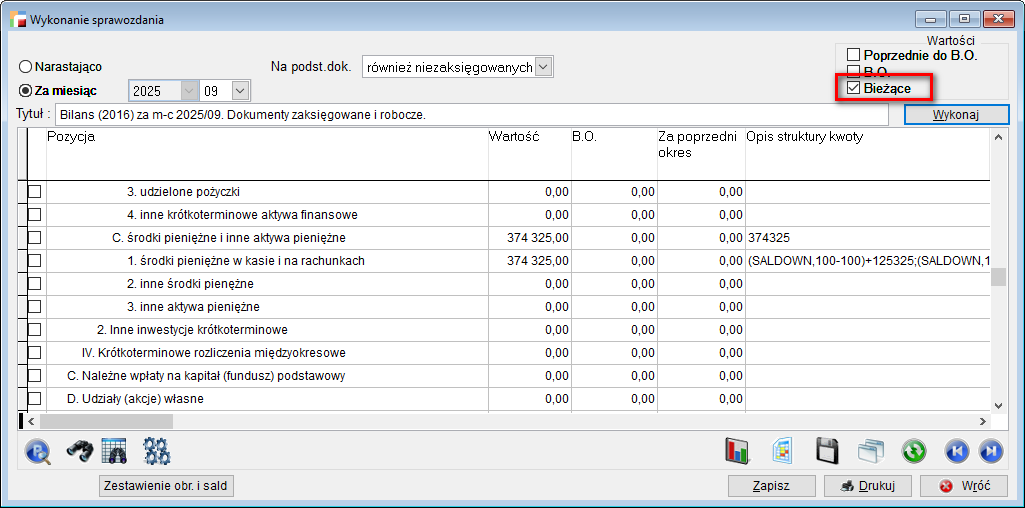Open the bar chart icon
The height and width of the screenshot is (508, 1025).
tap(738, 451)
